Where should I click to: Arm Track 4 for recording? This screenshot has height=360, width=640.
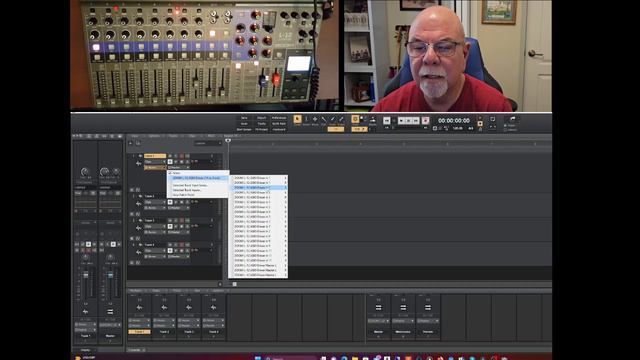[x=182, y=244]
